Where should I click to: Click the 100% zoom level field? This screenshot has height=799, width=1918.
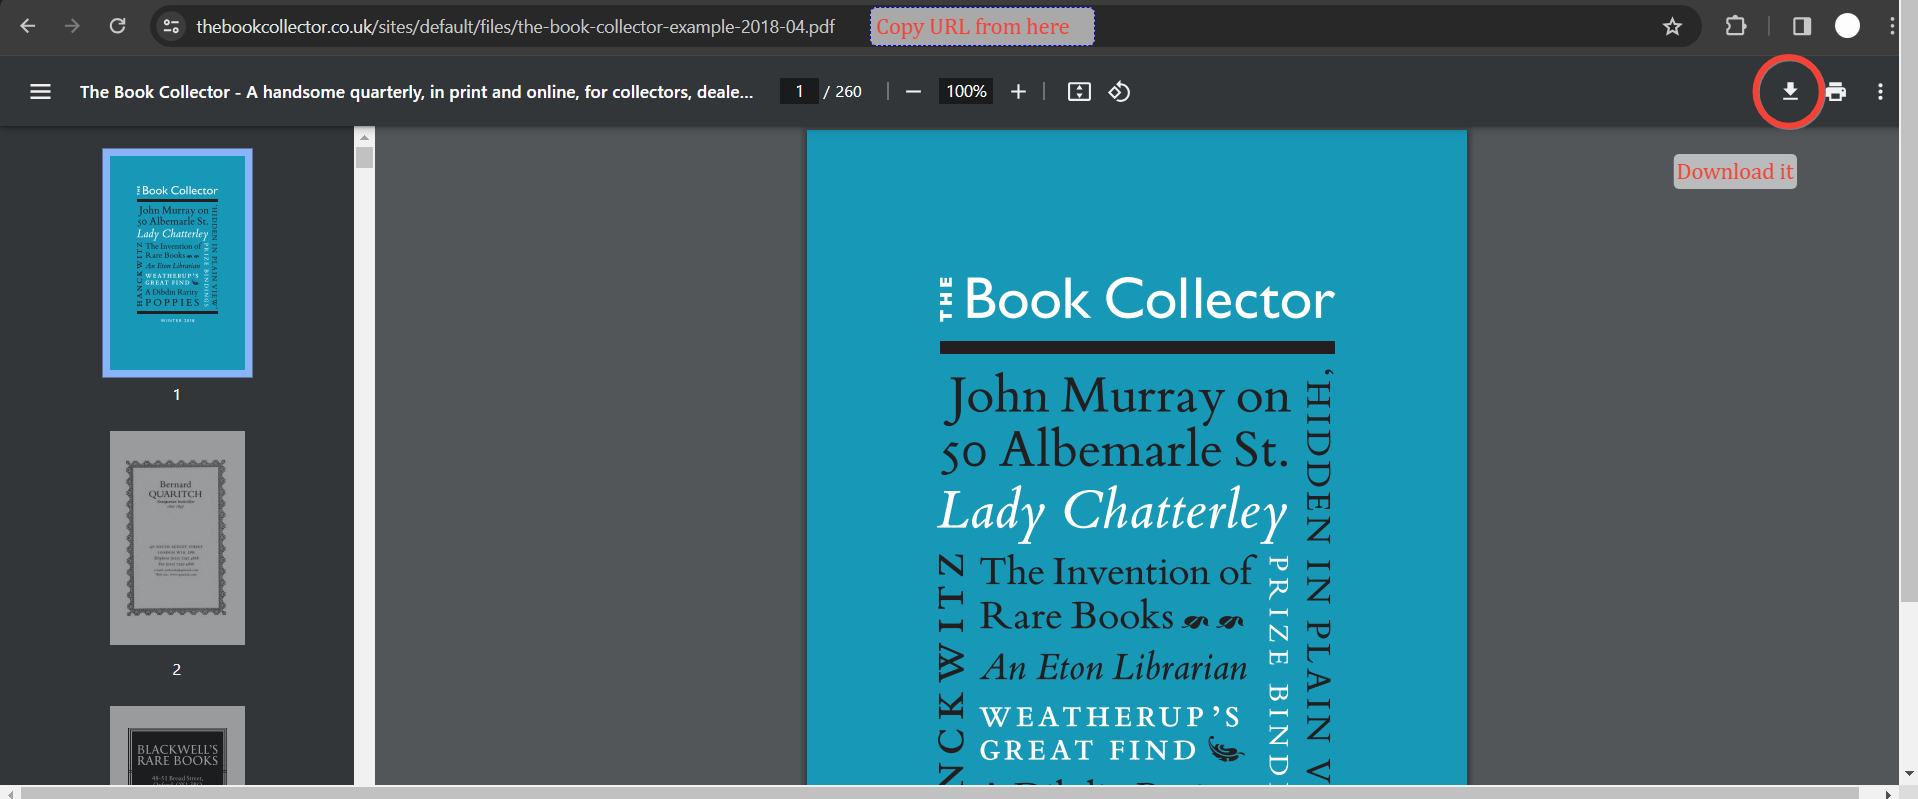(x=966, y=92)
